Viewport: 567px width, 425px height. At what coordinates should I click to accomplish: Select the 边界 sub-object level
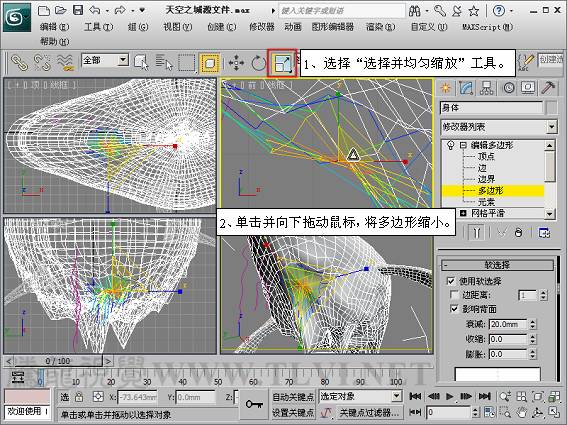coord(486,179)
